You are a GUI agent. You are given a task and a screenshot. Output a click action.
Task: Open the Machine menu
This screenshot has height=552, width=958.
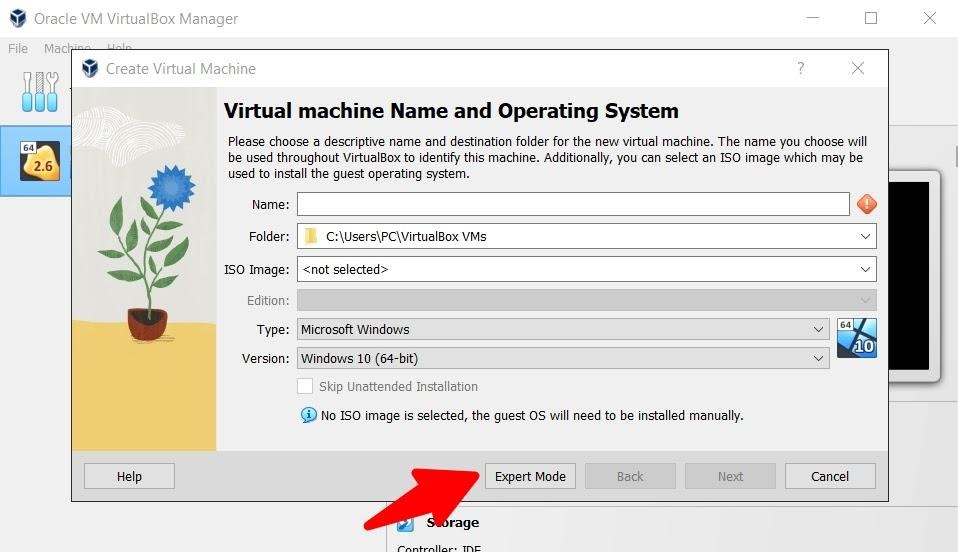coord(66,48)
